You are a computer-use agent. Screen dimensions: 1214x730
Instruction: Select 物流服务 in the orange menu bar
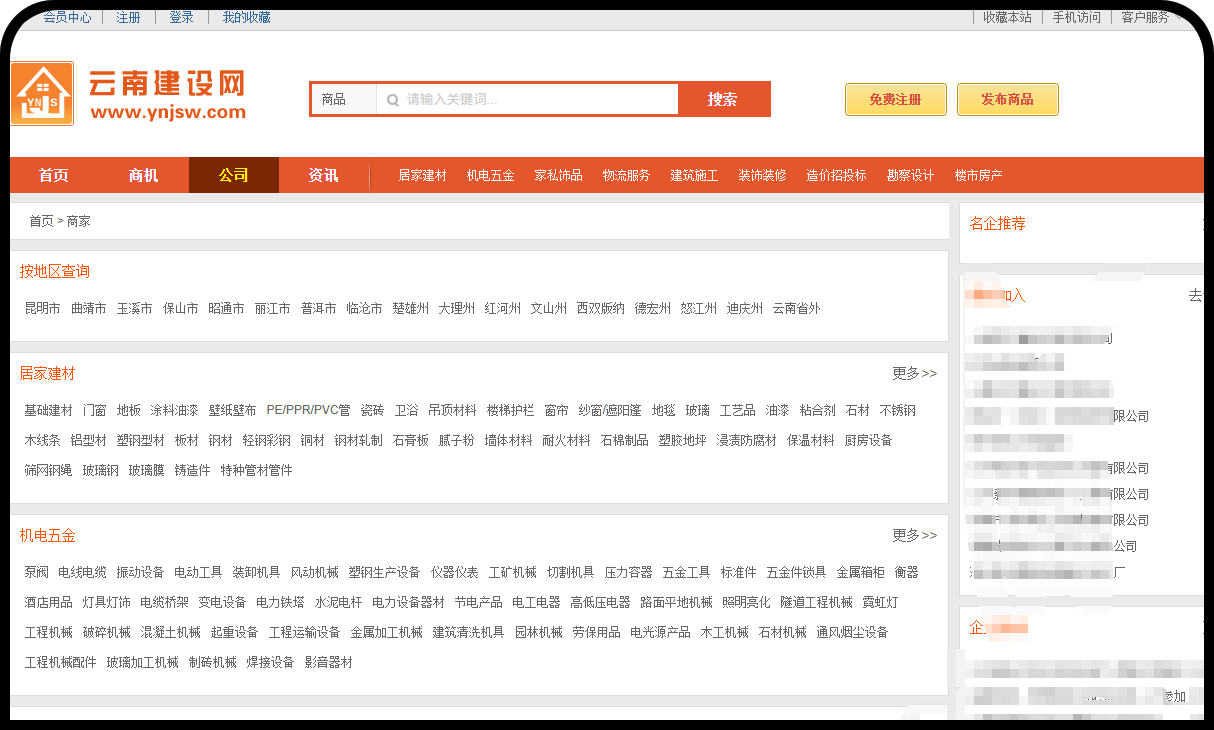point(626,175)
